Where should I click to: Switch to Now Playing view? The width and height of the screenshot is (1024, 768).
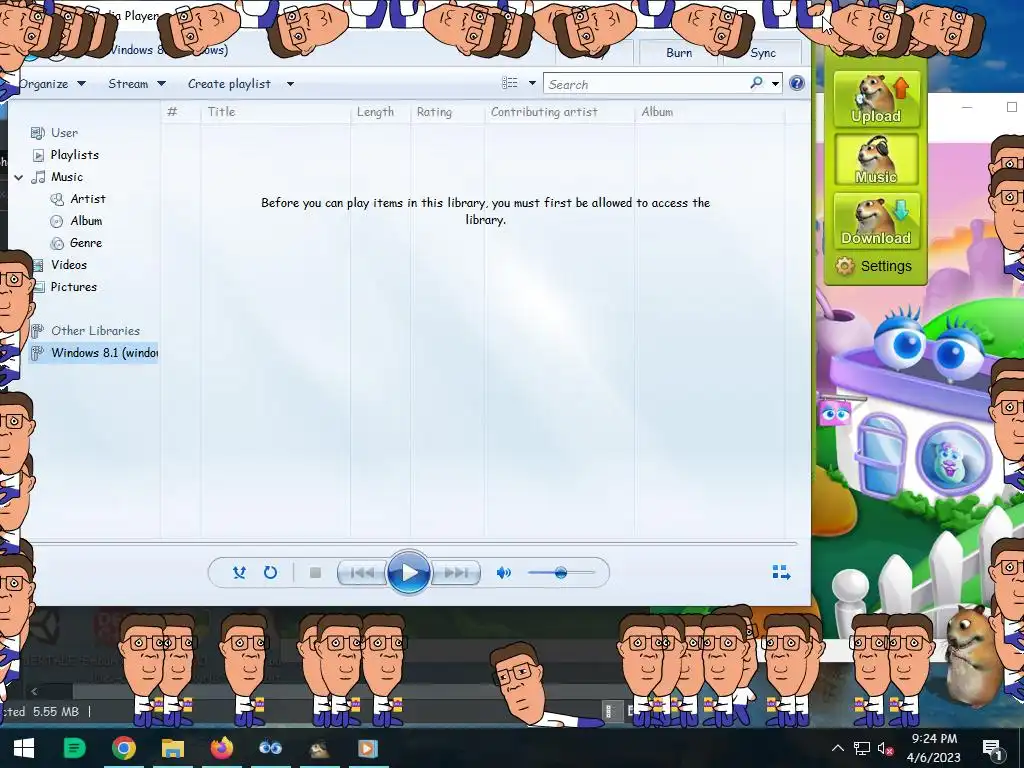pos(781,573)
